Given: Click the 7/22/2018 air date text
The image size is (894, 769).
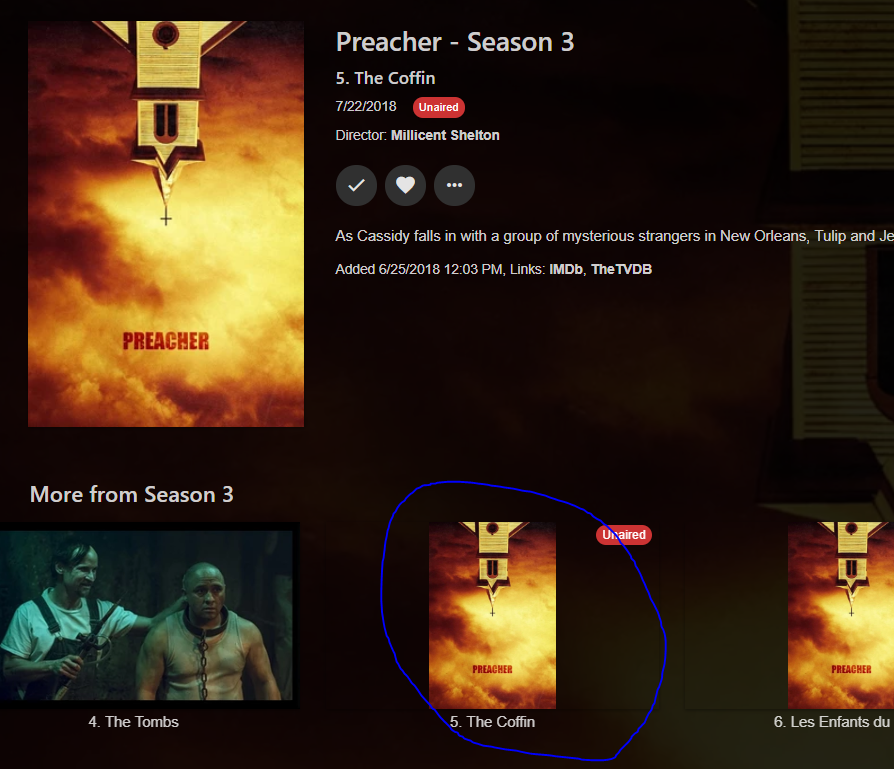Looking at the screenshot, I should [366, 107].
